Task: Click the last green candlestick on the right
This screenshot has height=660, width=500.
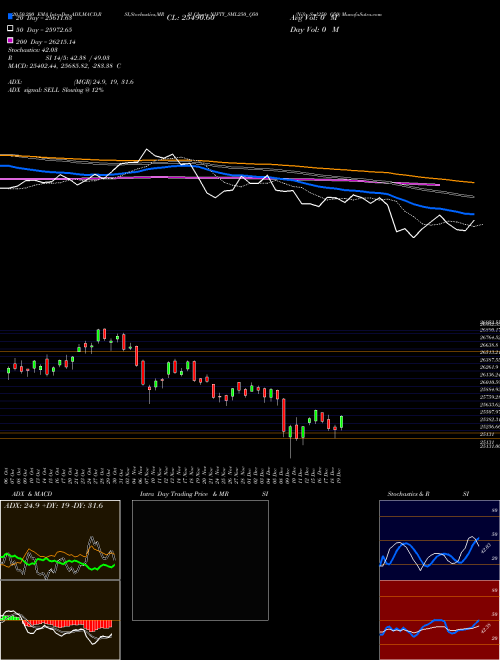Action: [x=341, y=422]
